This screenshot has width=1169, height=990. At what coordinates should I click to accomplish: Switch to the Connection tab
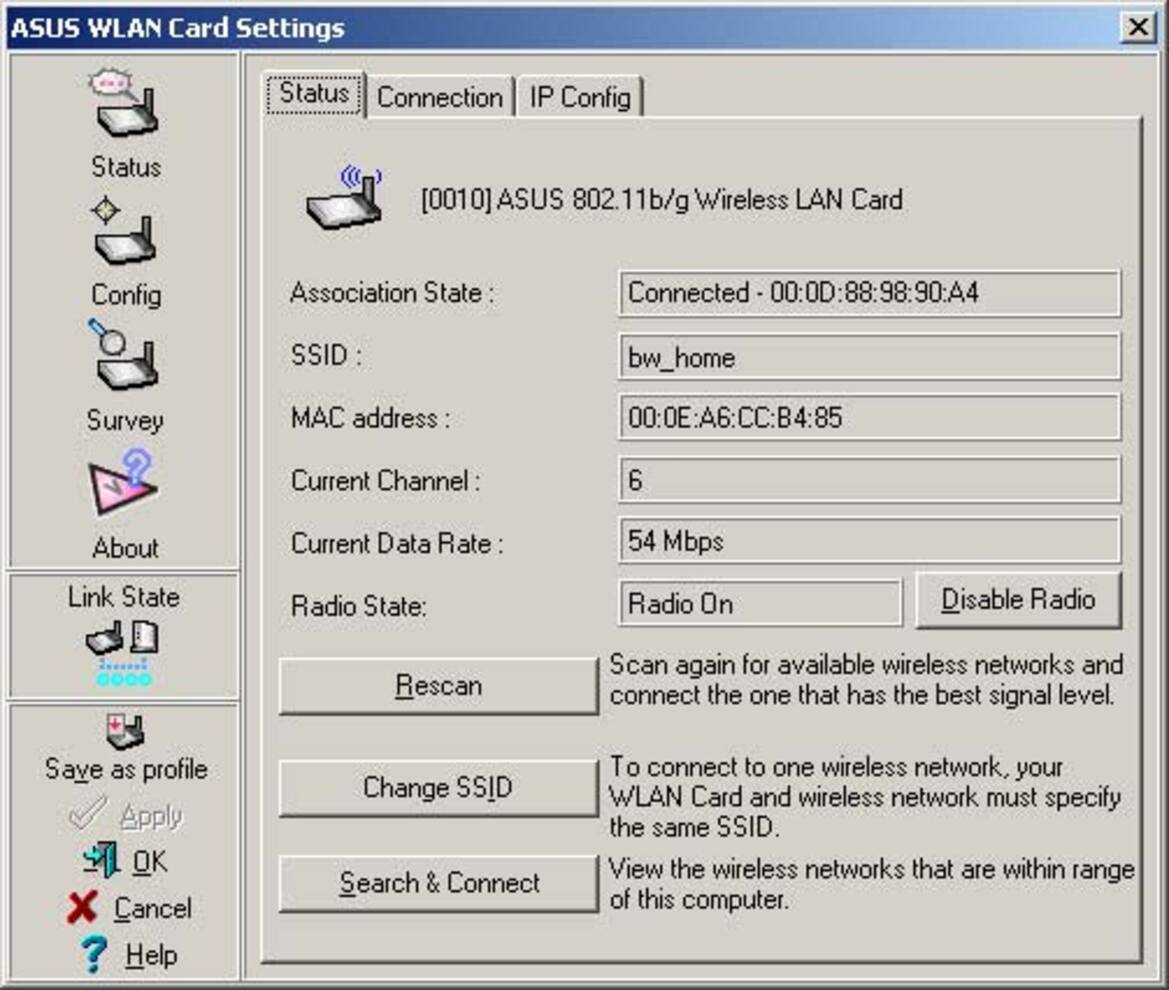point(440,98)
